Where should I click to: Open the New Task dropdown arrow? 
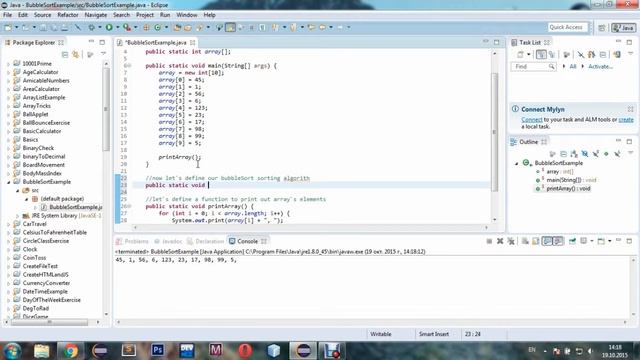click(x=529, y=54)
